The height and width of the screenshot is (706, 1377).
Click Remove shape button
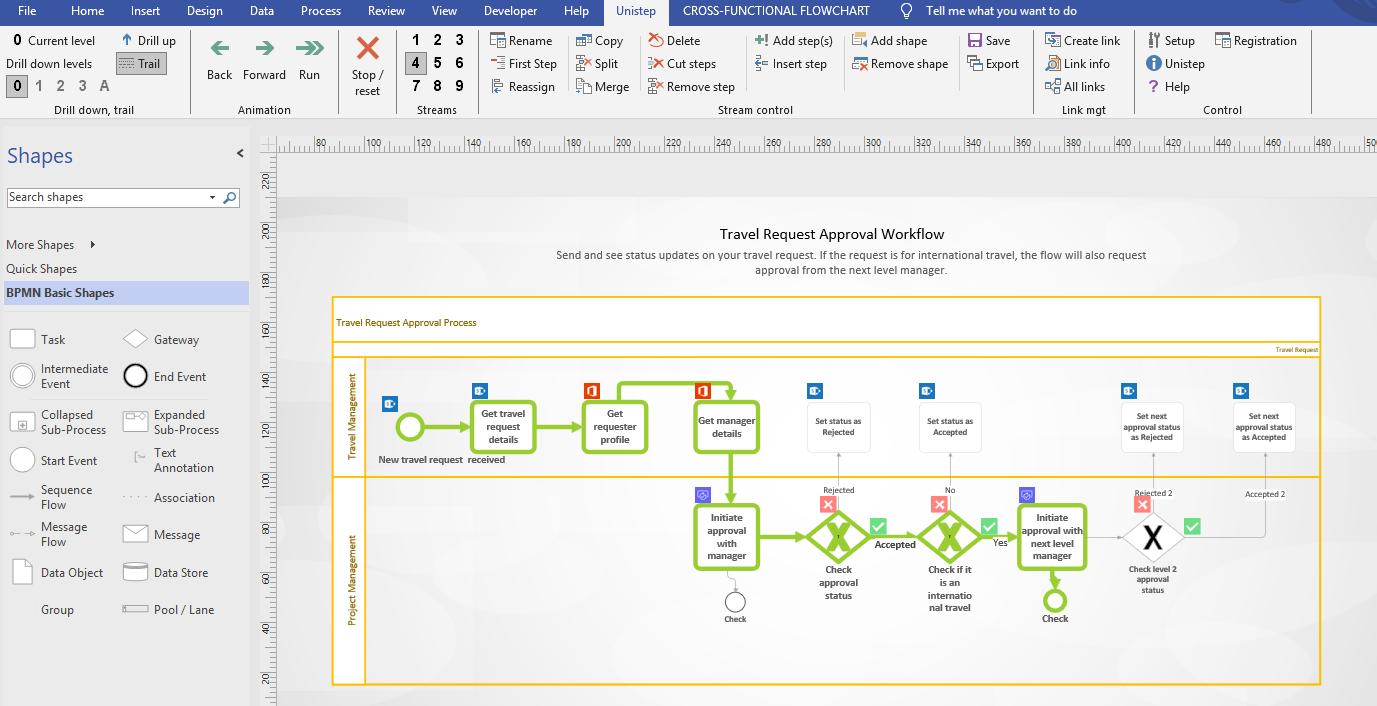900,64
